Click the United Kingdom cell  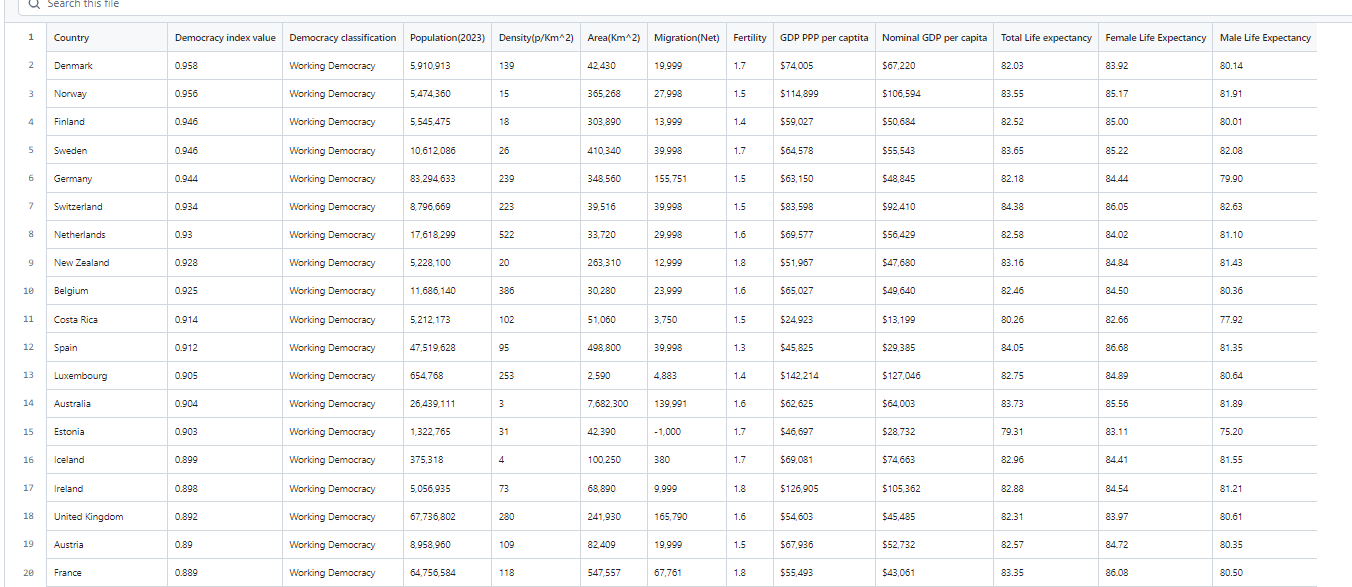click(89, 517)
